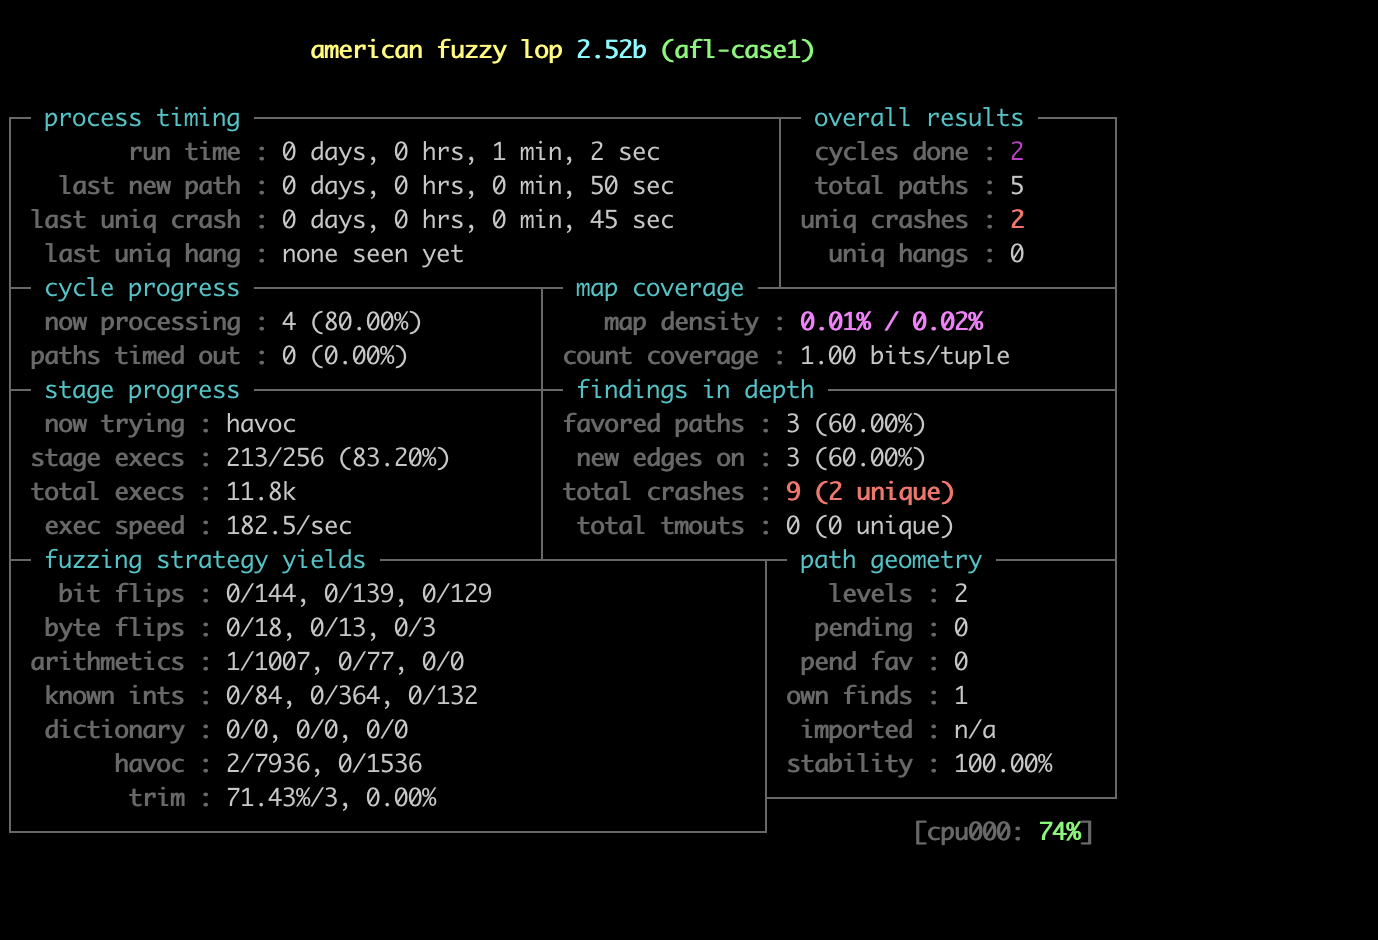Click the run time value '1 min, 2 sec'
1378x940 pixels.
click(x=576, y=152)
